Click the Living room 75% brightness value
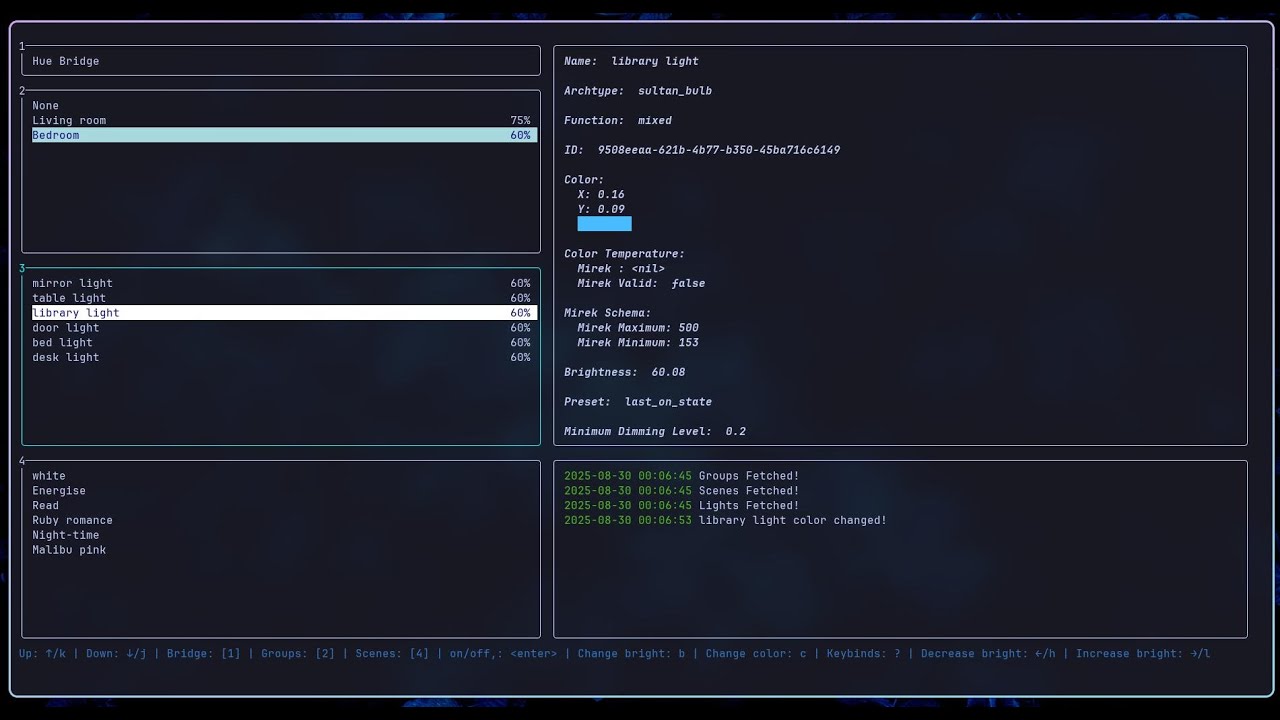This screenshot has width=1280, height=720. 520,121
